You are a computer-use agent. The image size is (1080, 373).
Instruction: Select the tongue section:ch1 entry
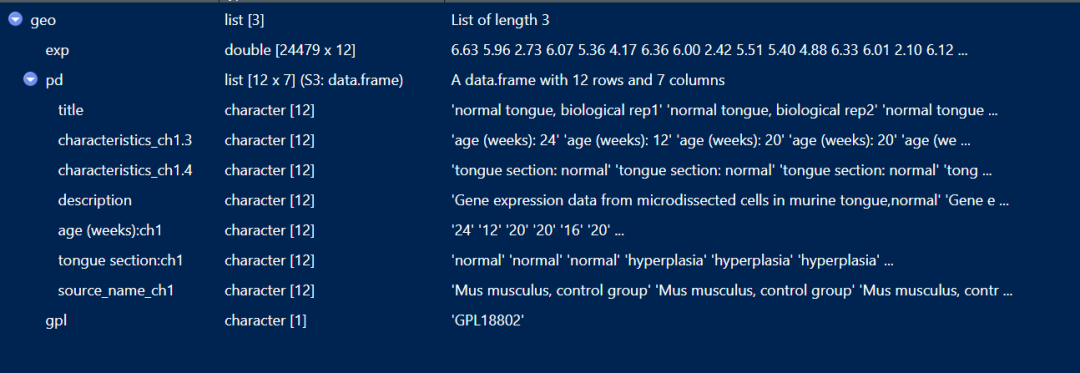(119, 261)
